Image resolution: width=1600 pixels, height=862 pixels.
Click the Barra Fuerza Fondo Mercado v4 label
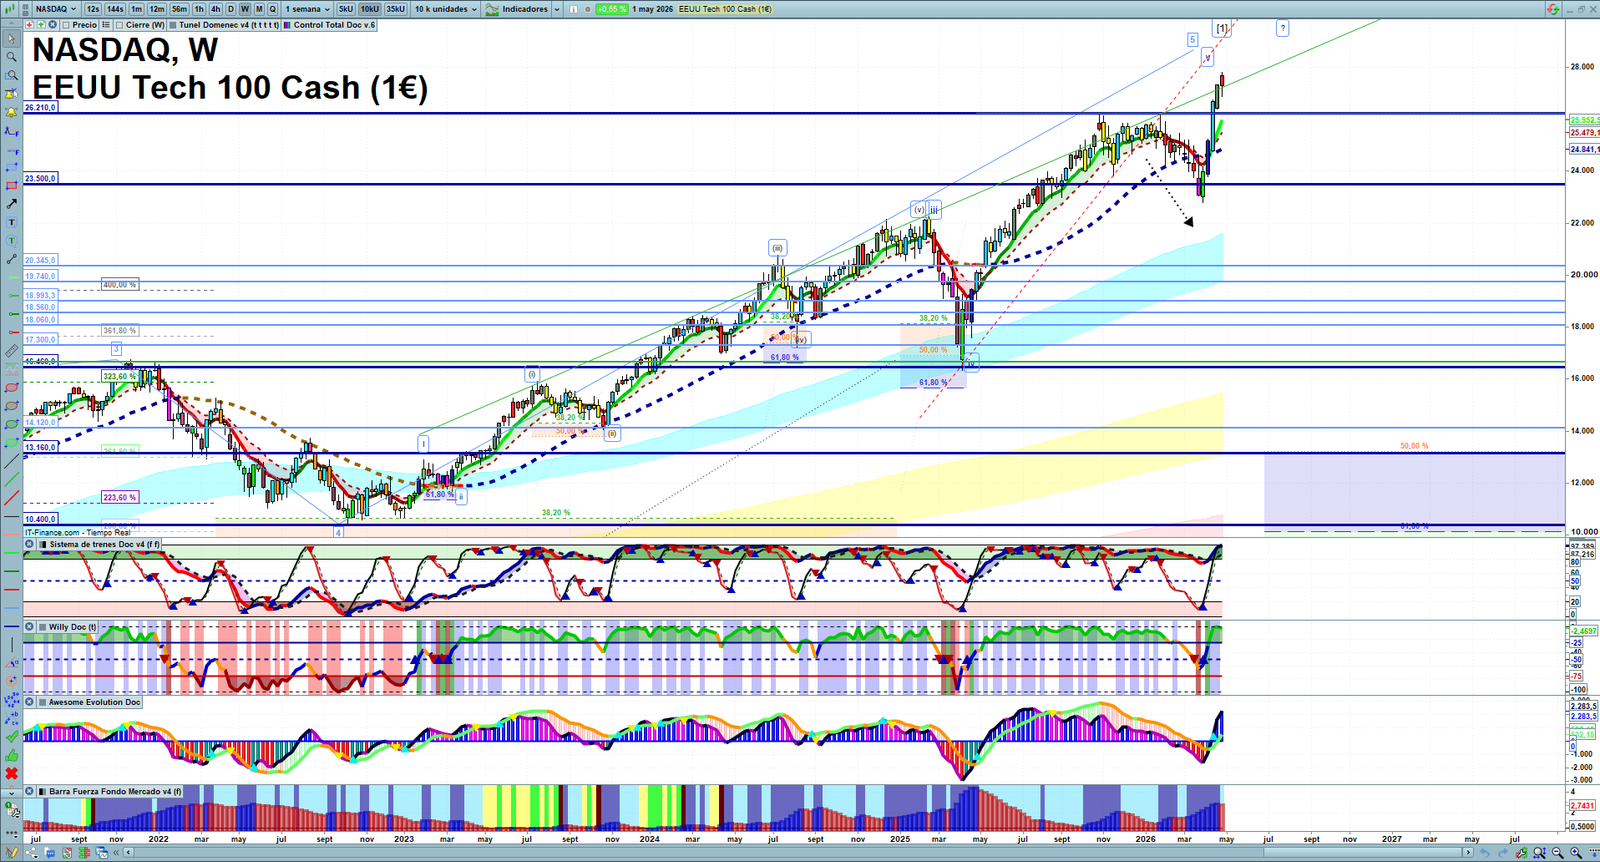(115, 791)
